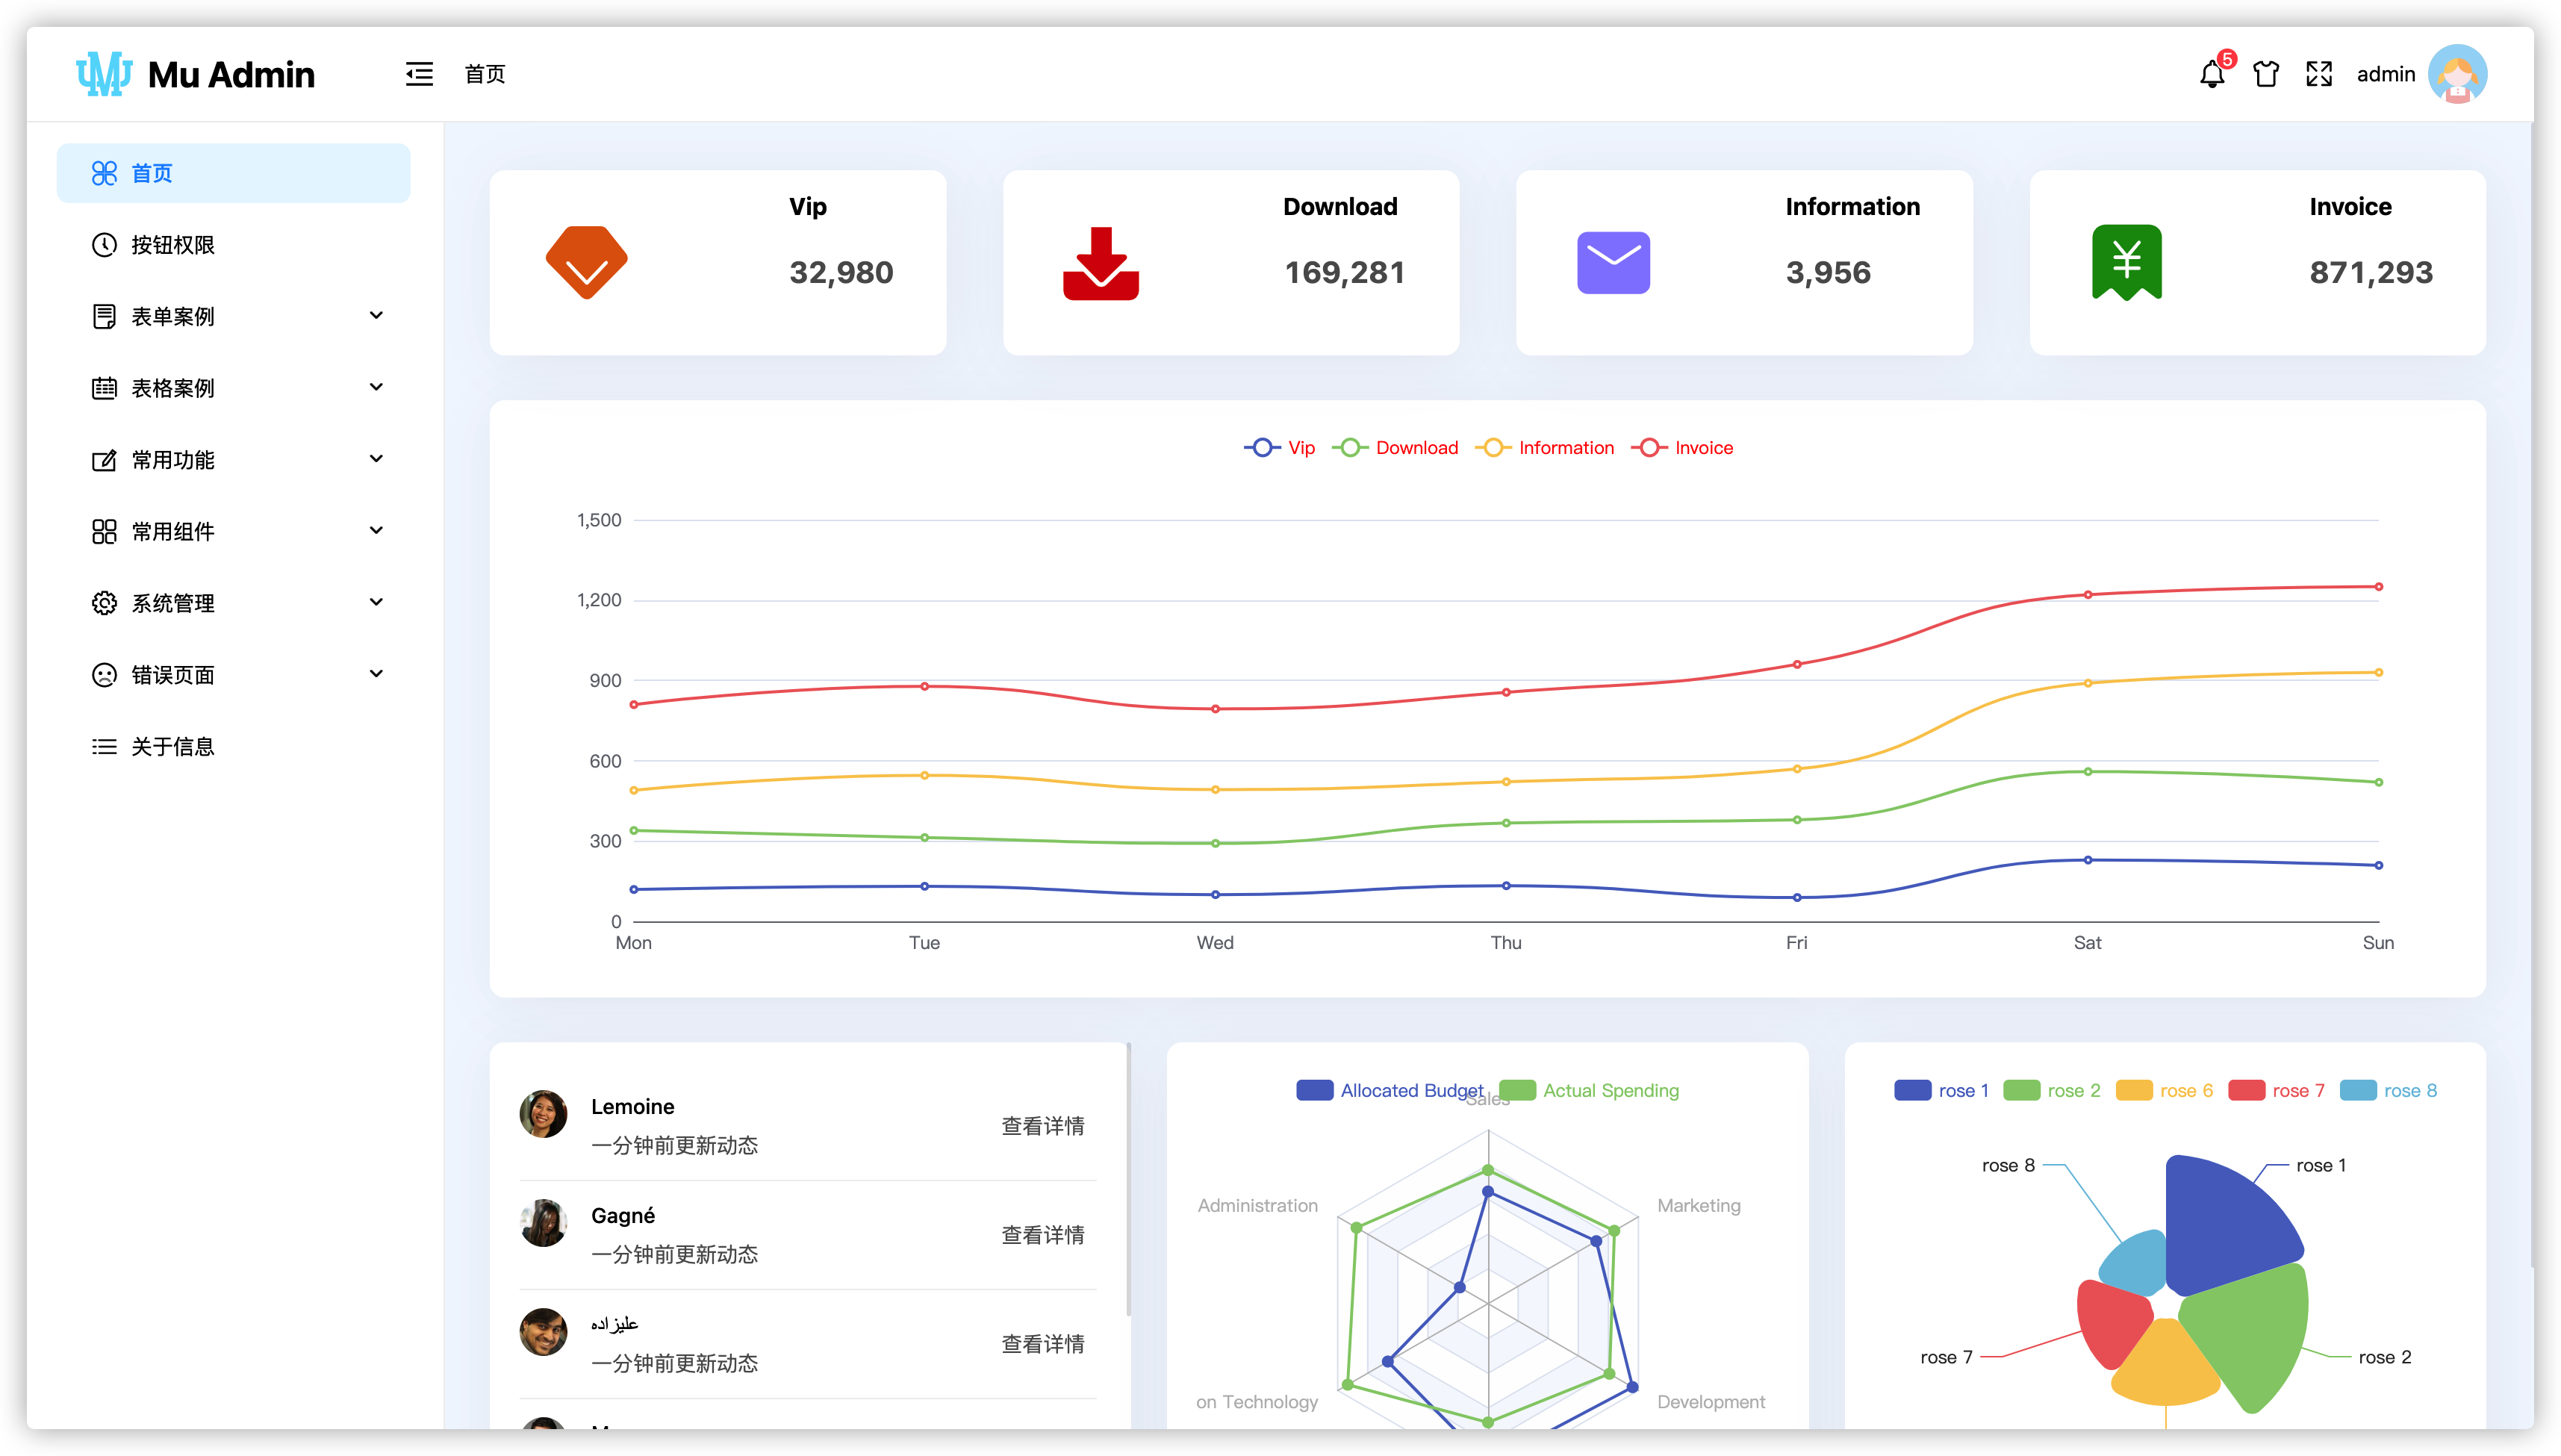Open the theme shirt icon

[x=2265, y=74]
